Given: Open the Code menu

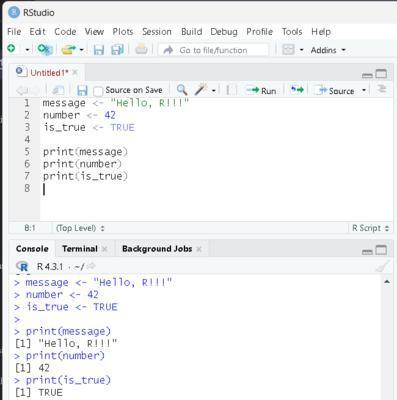Looking at the screenshot, I should click(65, 32).
